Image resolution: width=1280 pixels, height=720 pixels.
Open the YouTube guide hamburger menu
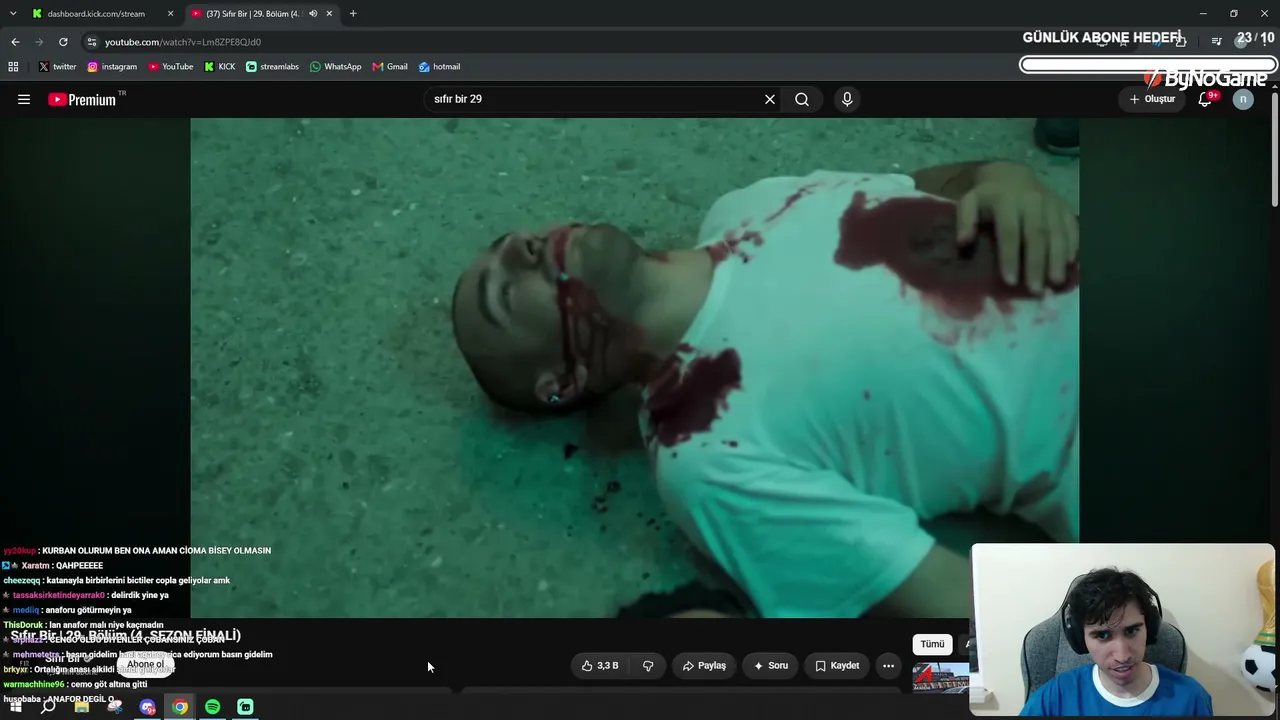pos(24,99)
